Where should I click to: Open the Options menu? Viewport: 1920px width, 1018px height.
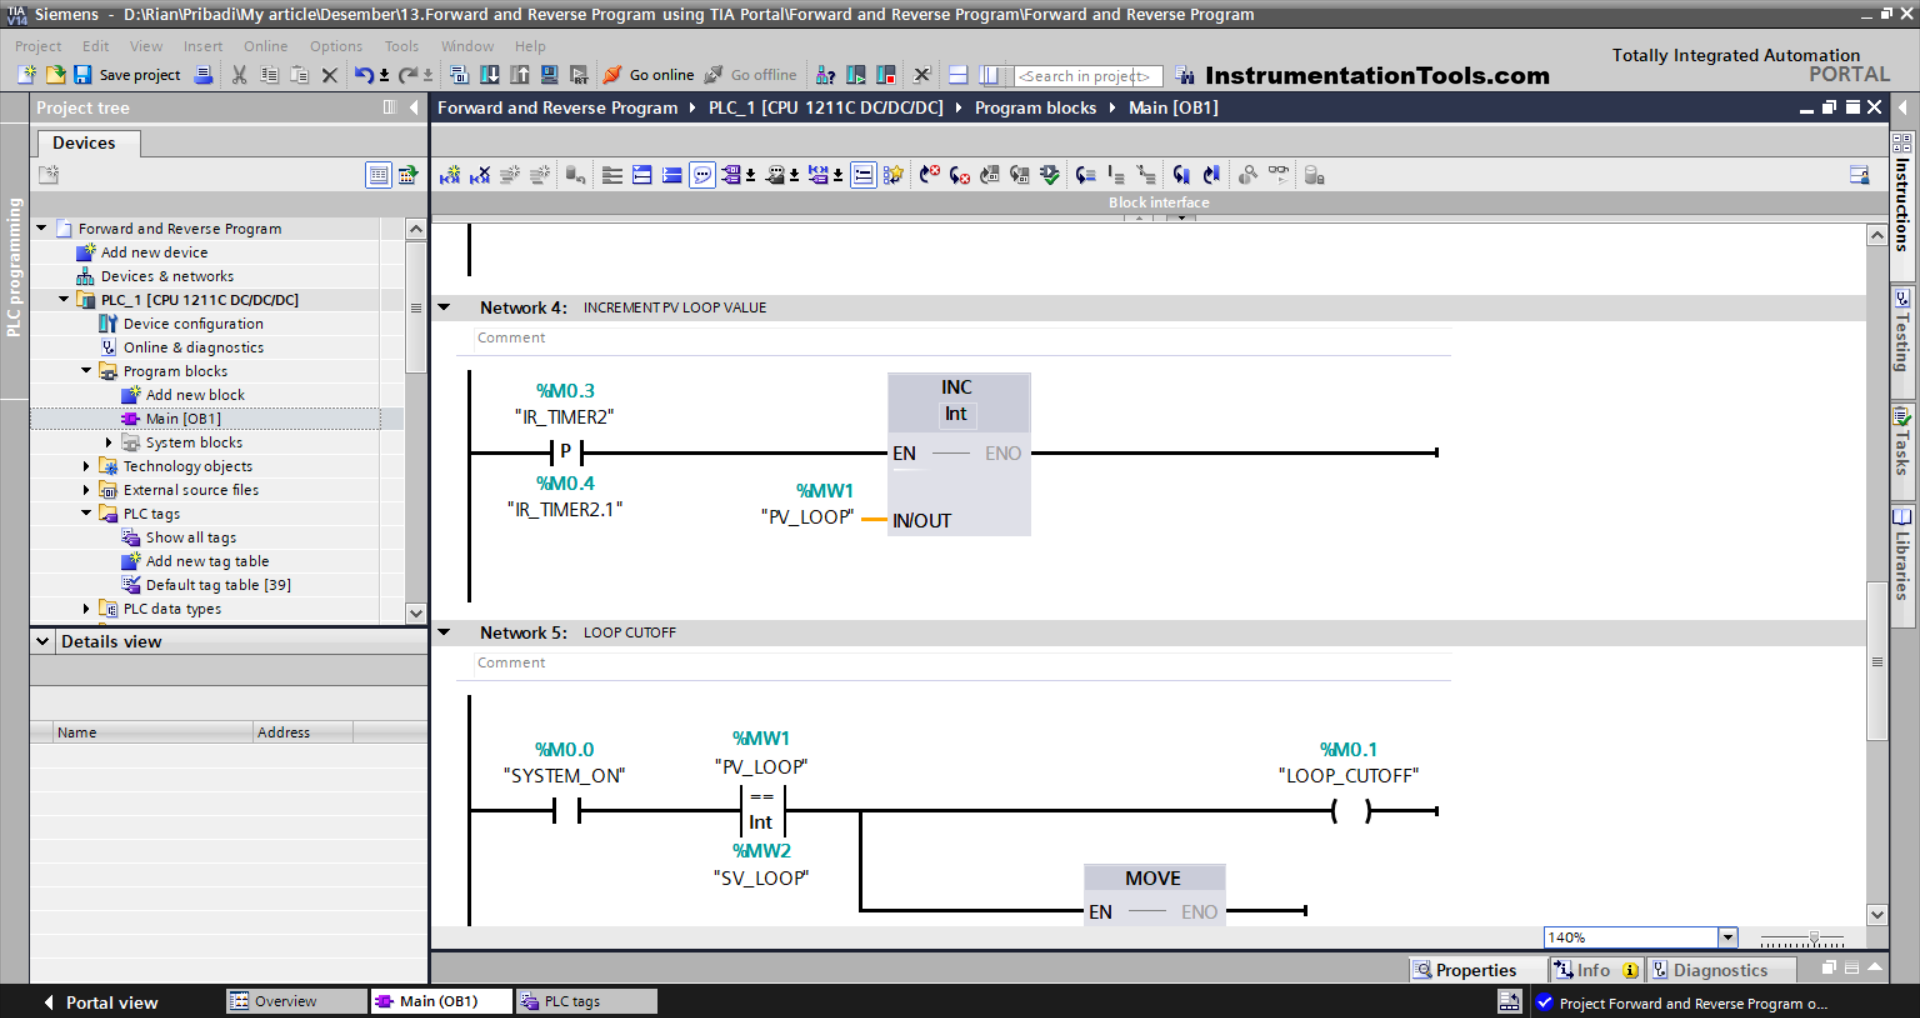tap(336, 46)
